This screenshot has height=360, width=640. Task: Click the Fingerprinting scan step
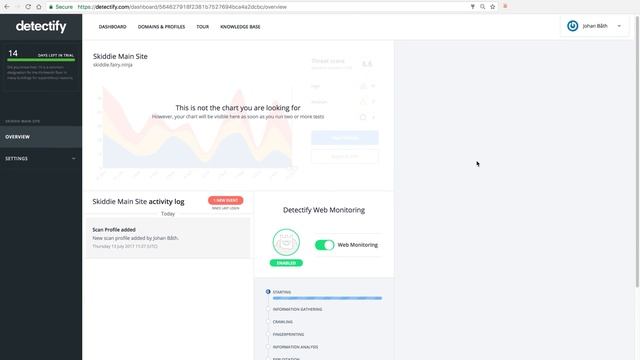pos(288,334)
